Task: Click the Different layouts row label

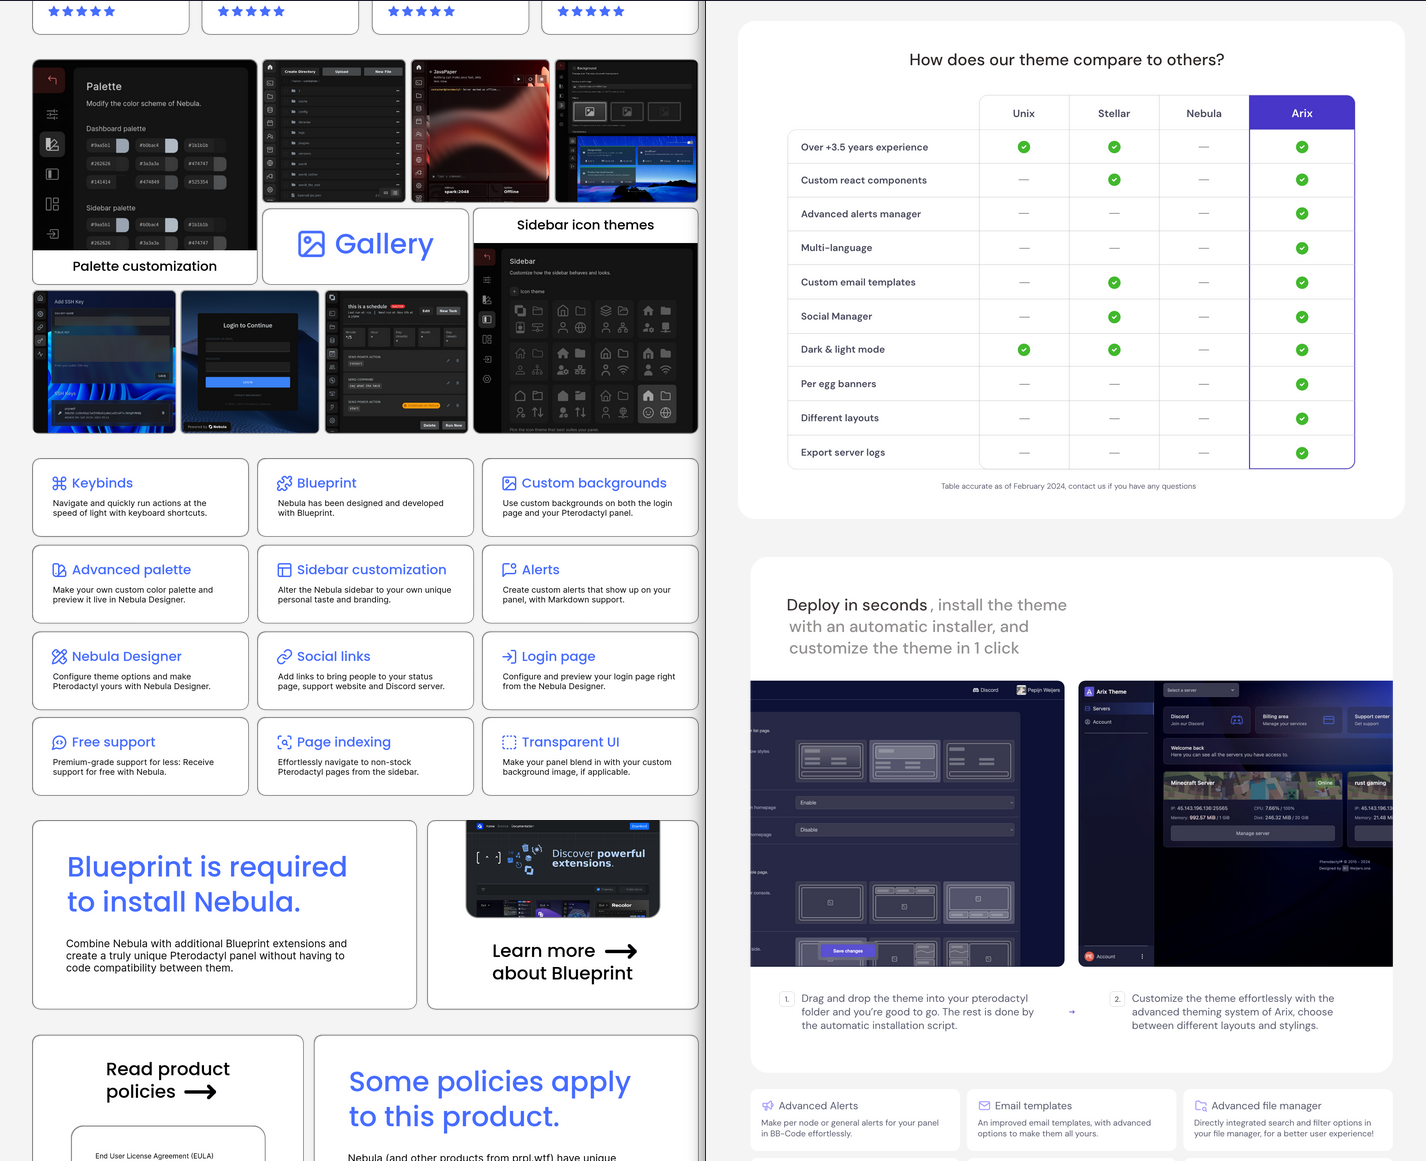Action: 839,418
